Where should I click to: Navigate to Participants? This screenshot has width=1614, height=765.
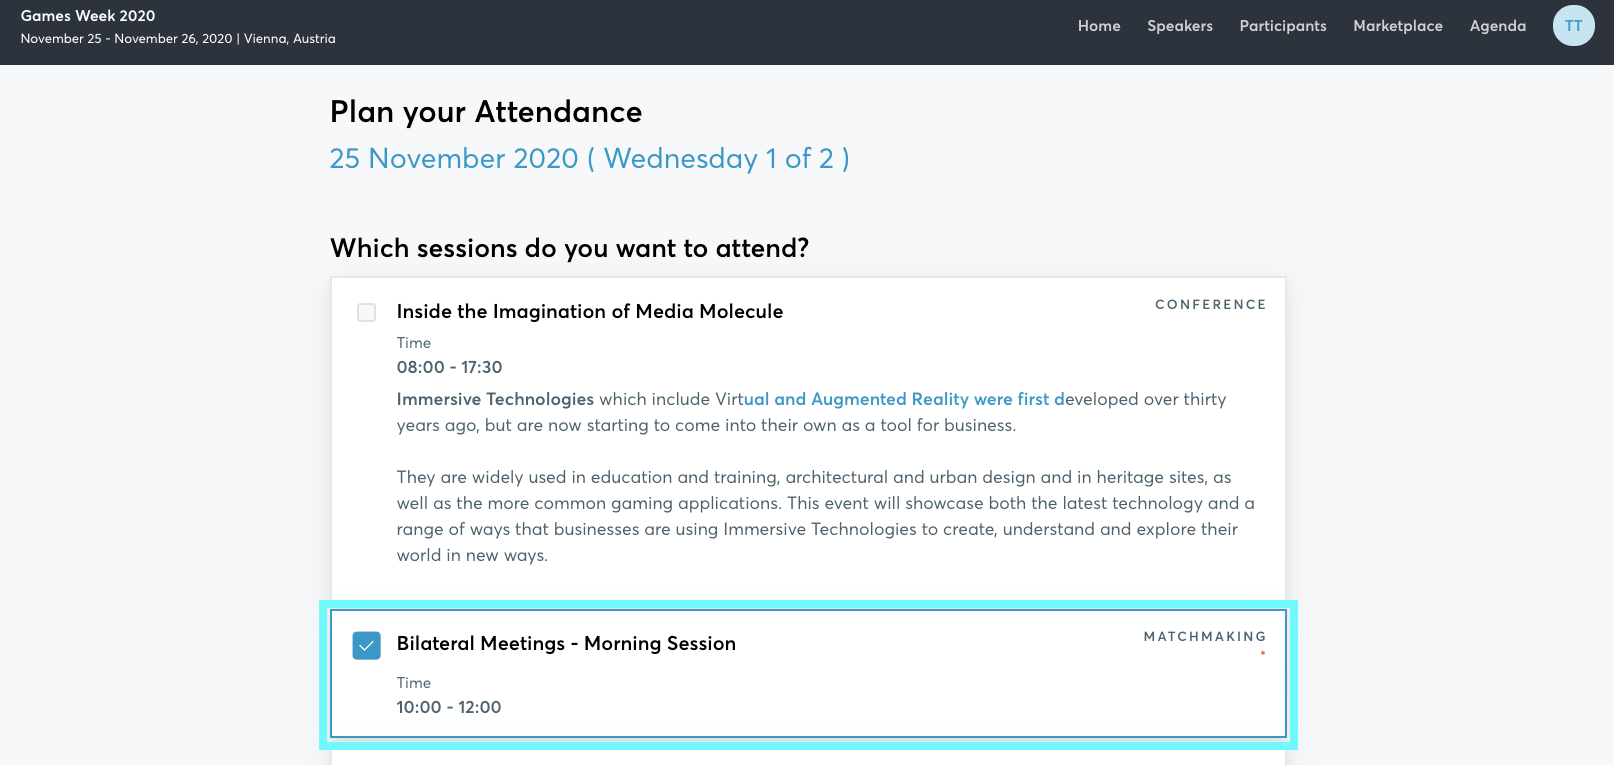click(x=1282, y=26)
